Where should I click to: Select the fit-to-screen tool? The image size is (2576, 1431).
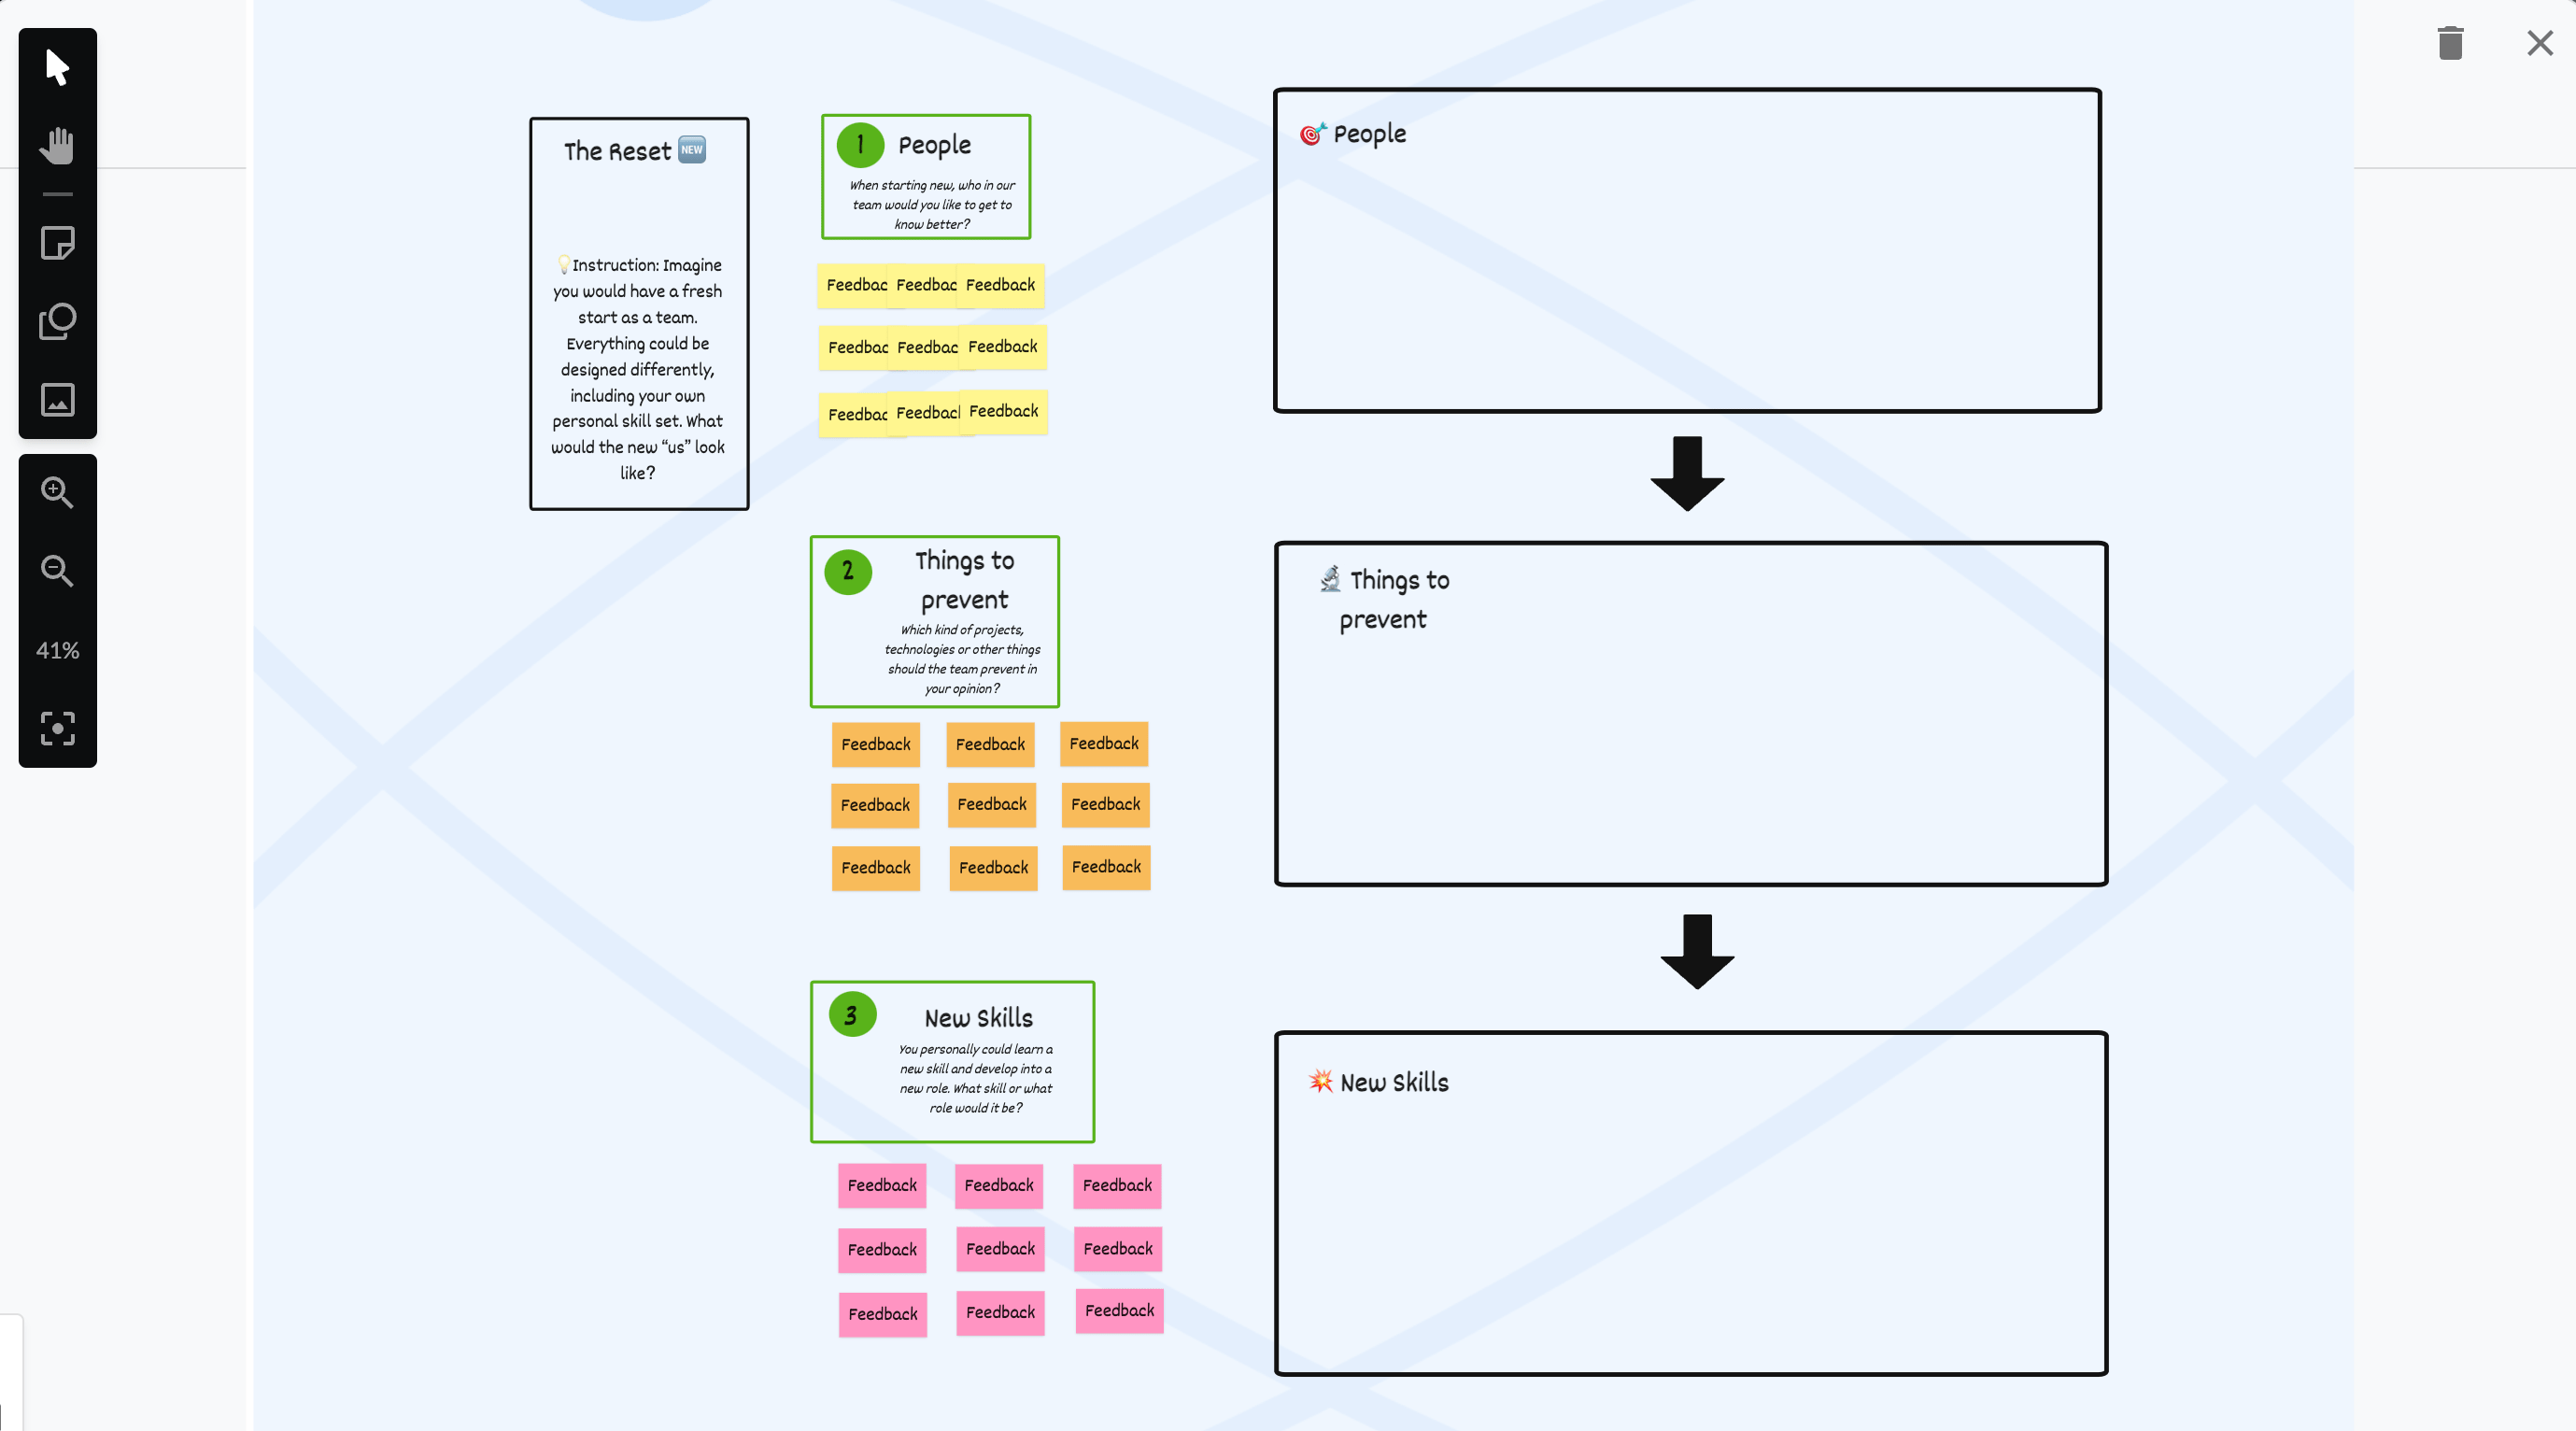coord(58,730)
